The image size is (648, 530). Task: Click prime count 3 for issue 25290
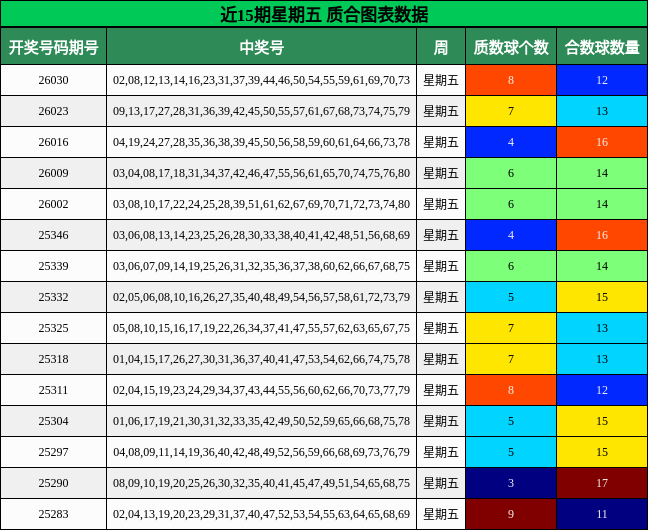coord(511,483)
